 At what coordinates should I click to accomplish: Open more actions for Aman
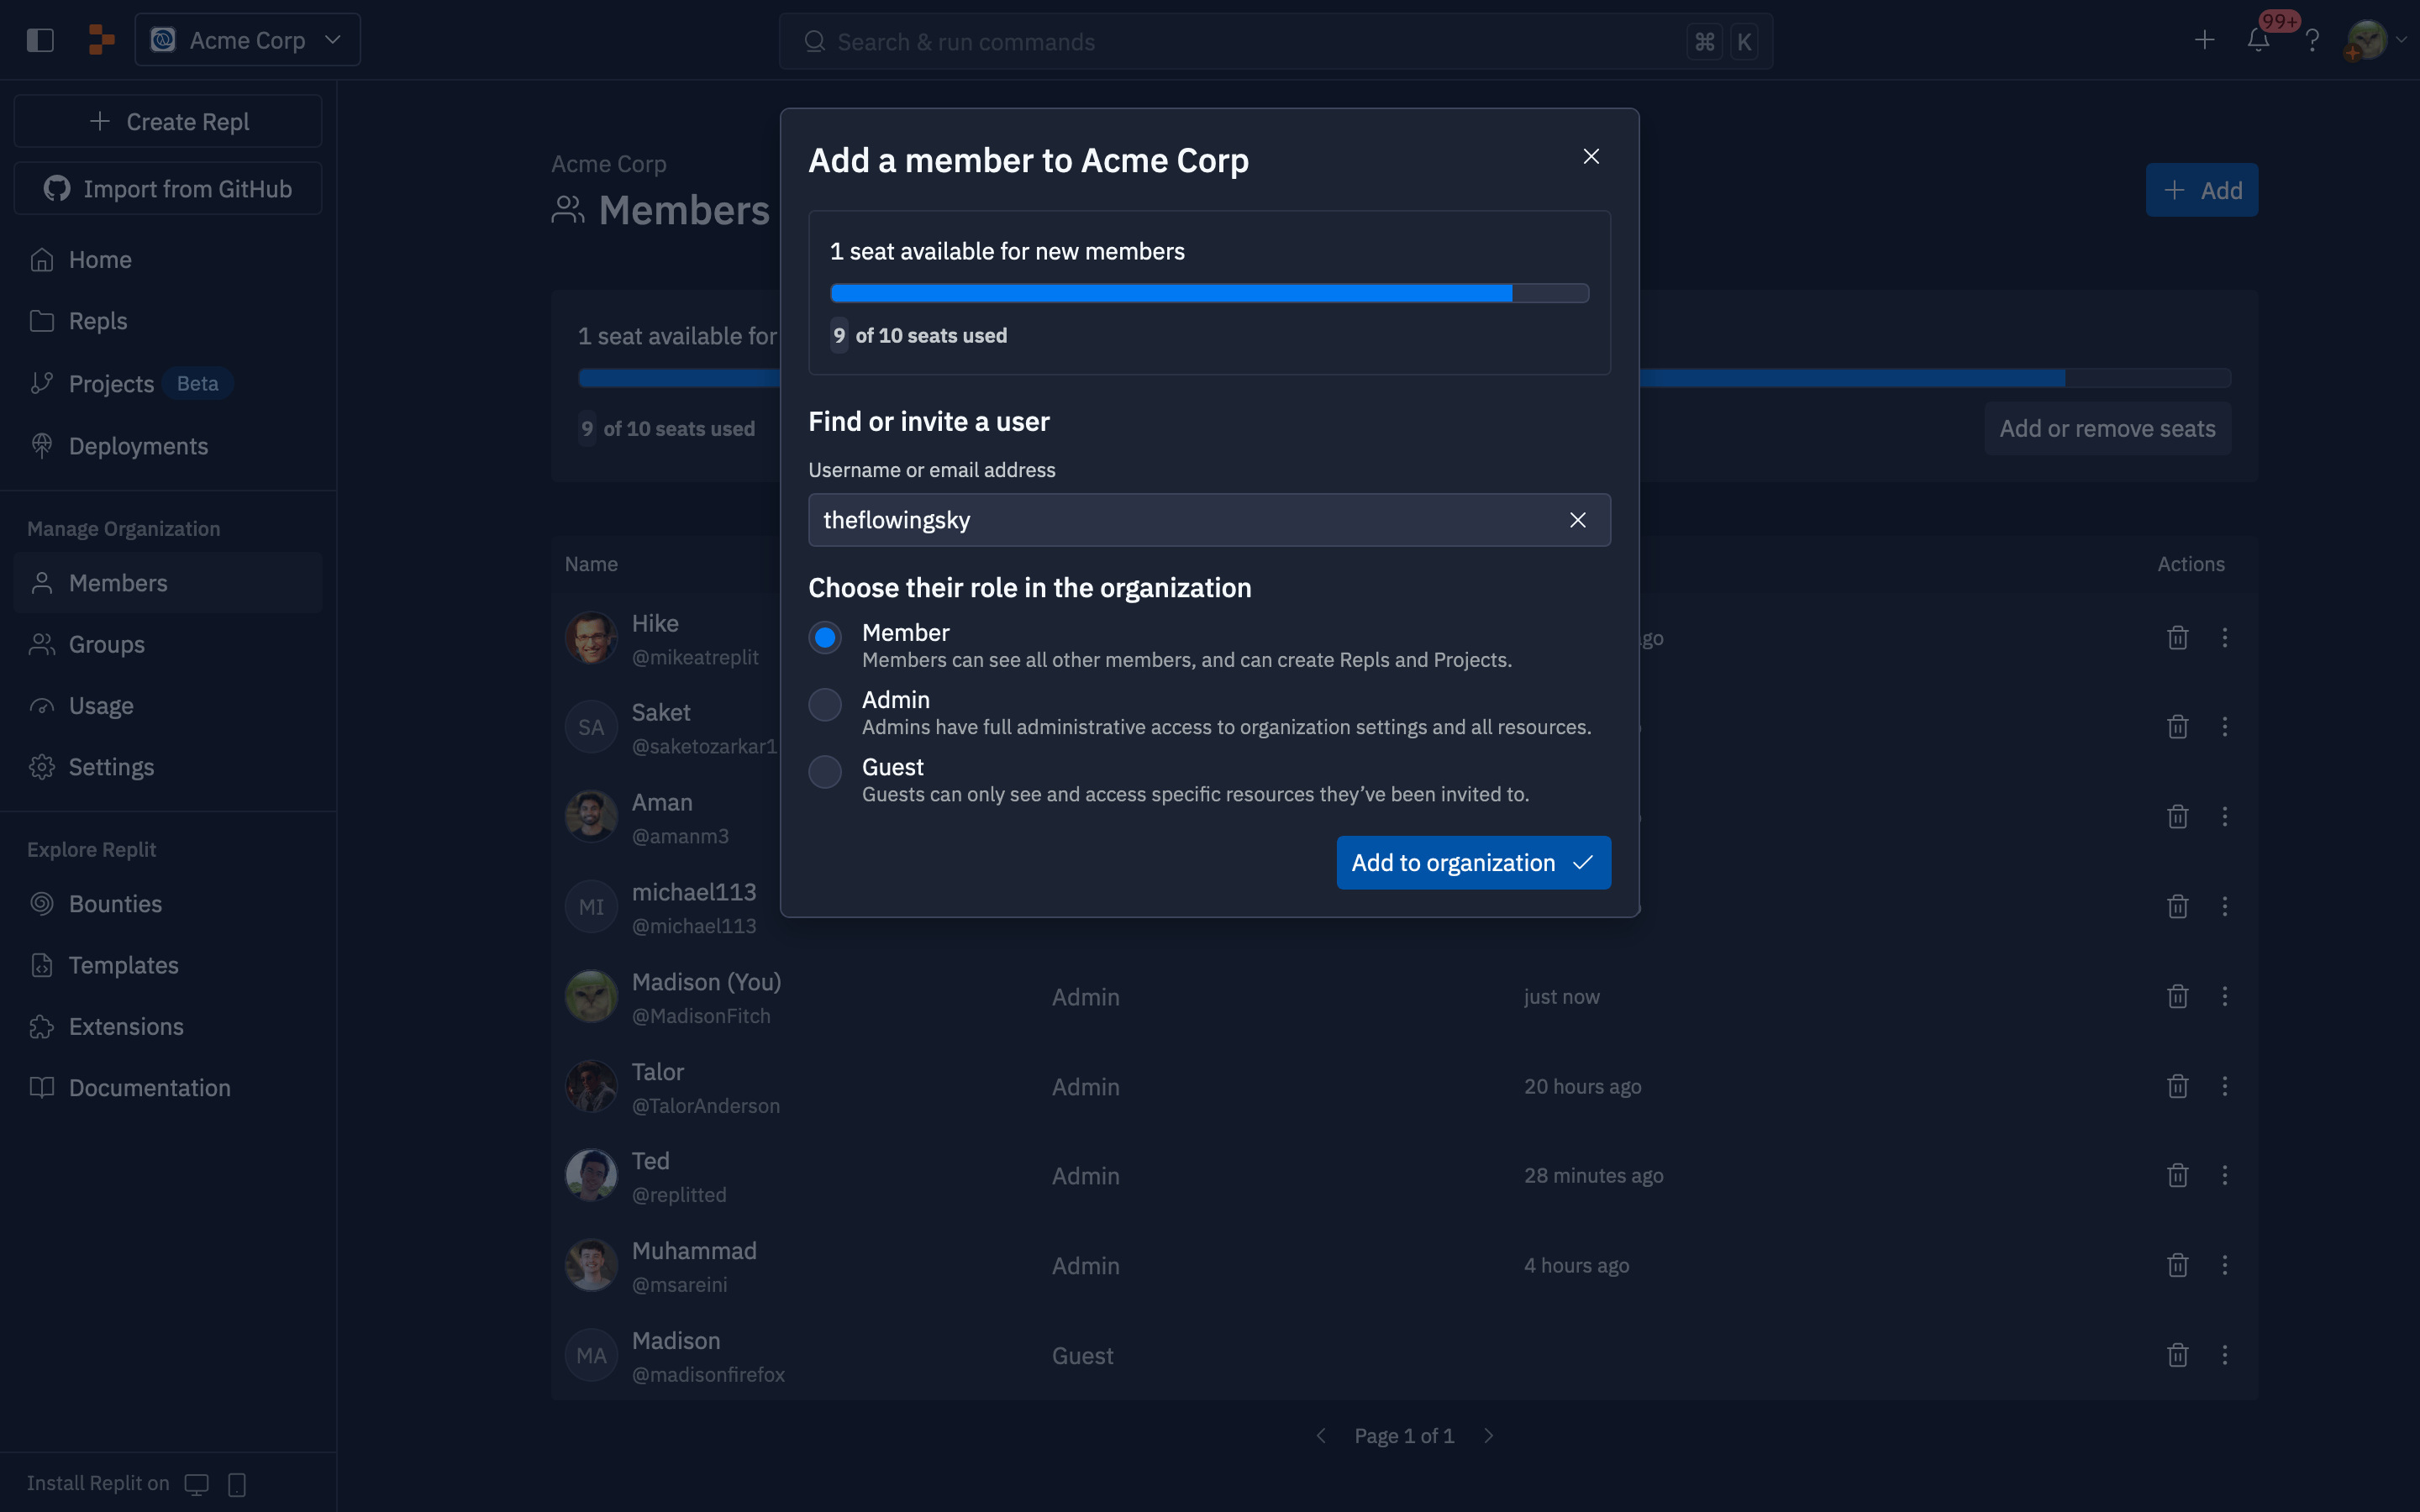2225,817
